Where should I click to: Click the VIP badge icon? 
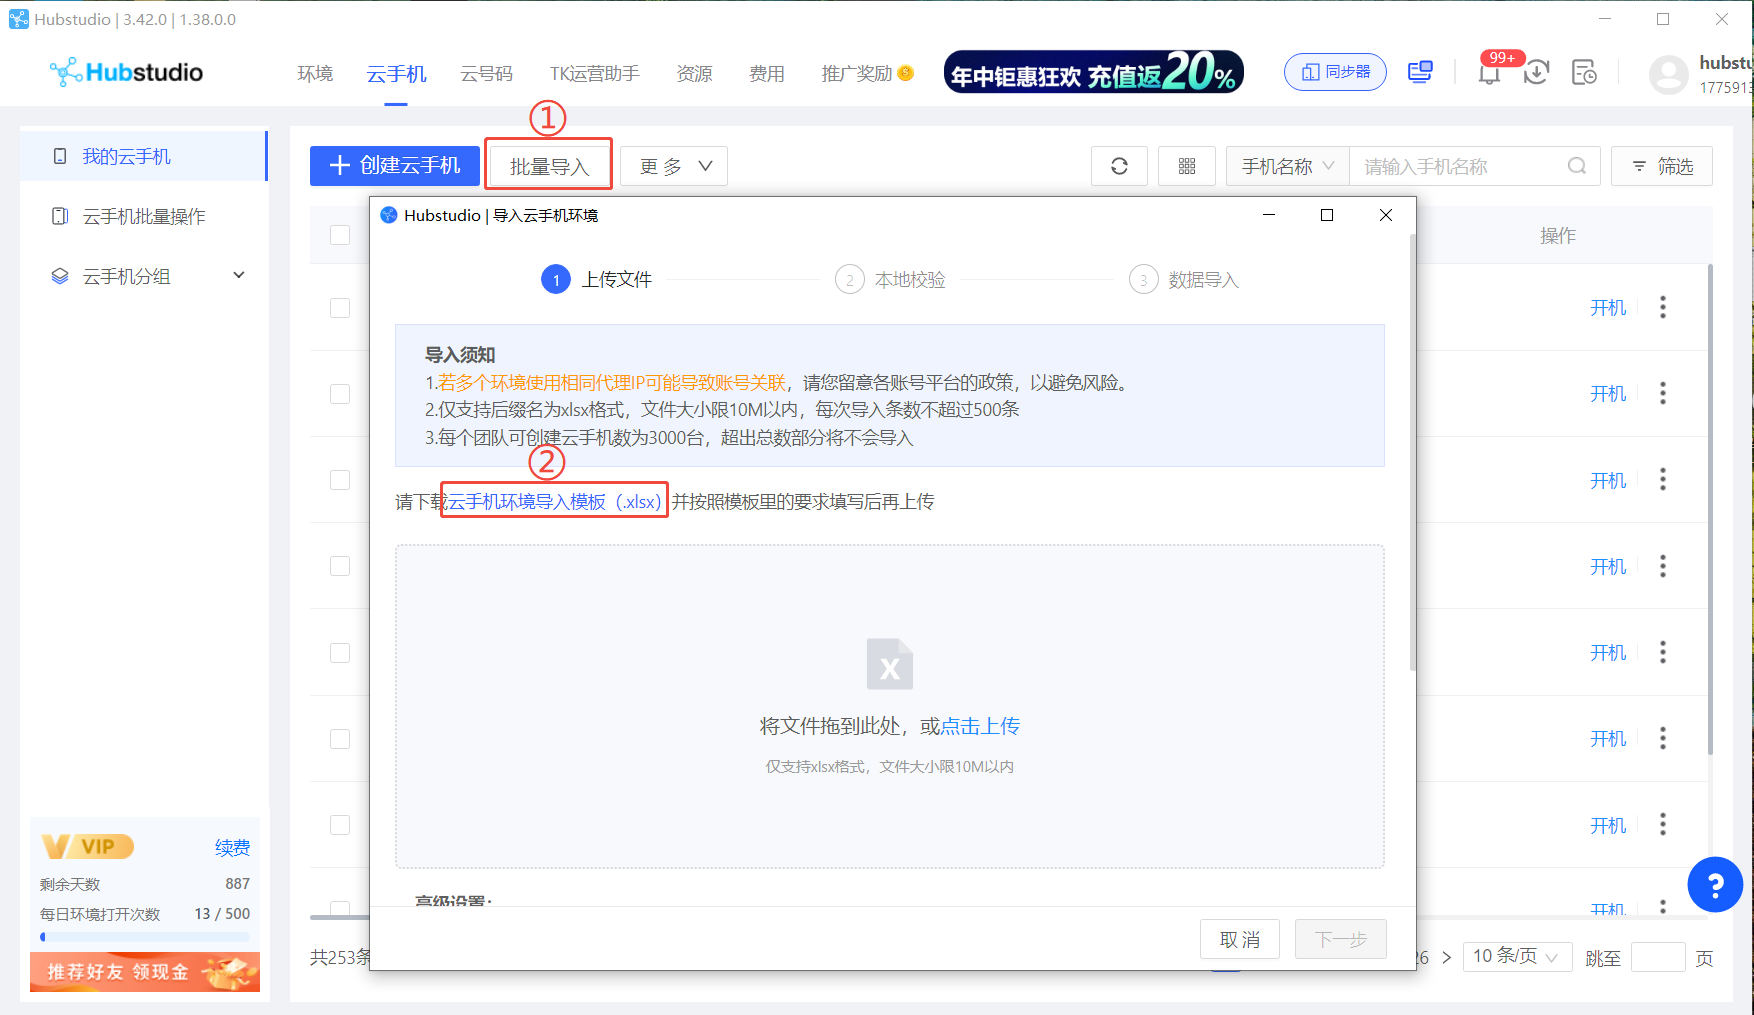88,847
